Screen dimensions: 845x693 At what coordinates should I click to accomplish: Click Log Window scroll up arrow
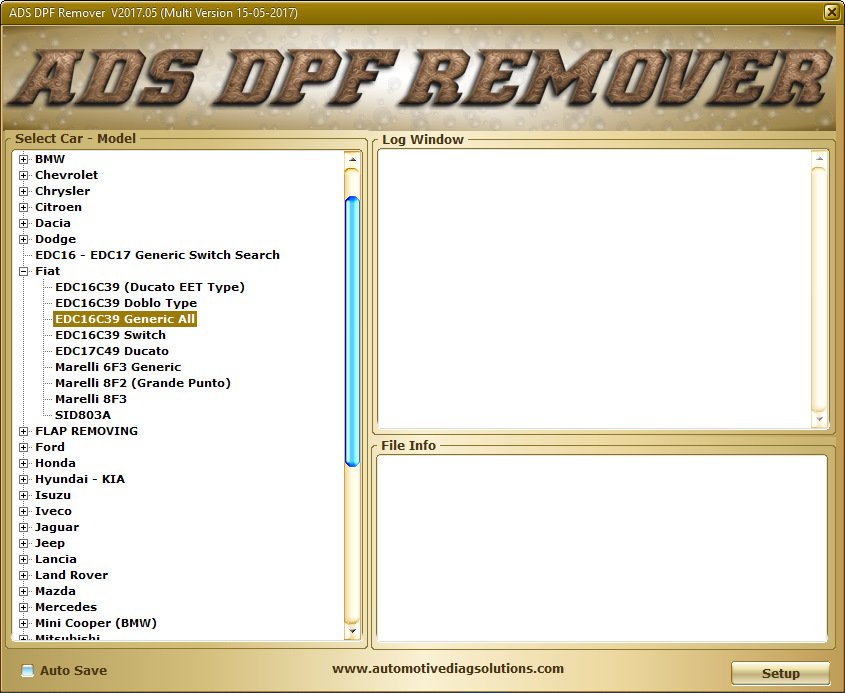tap(819, 159)
